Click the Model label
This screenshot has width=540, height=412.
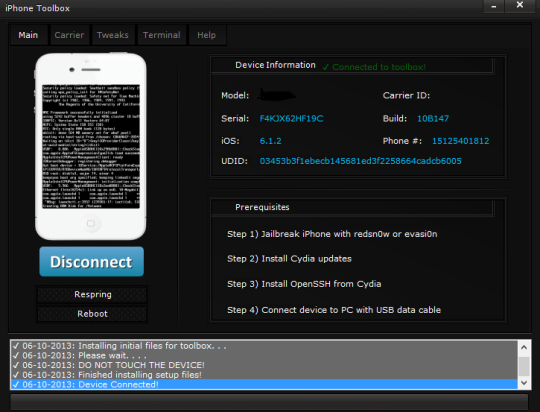(235, 96)
